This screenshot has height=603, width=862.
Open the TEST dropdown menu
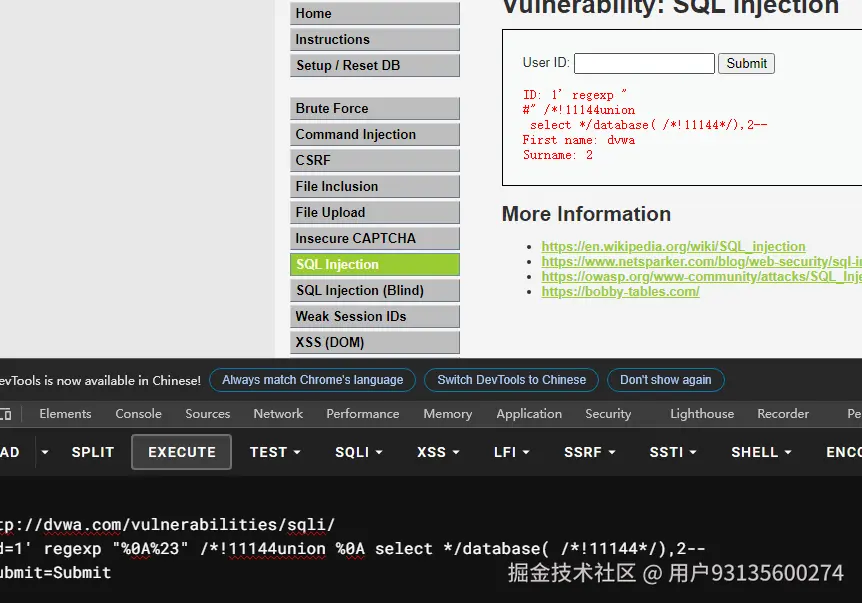click(x=275, y=452)
